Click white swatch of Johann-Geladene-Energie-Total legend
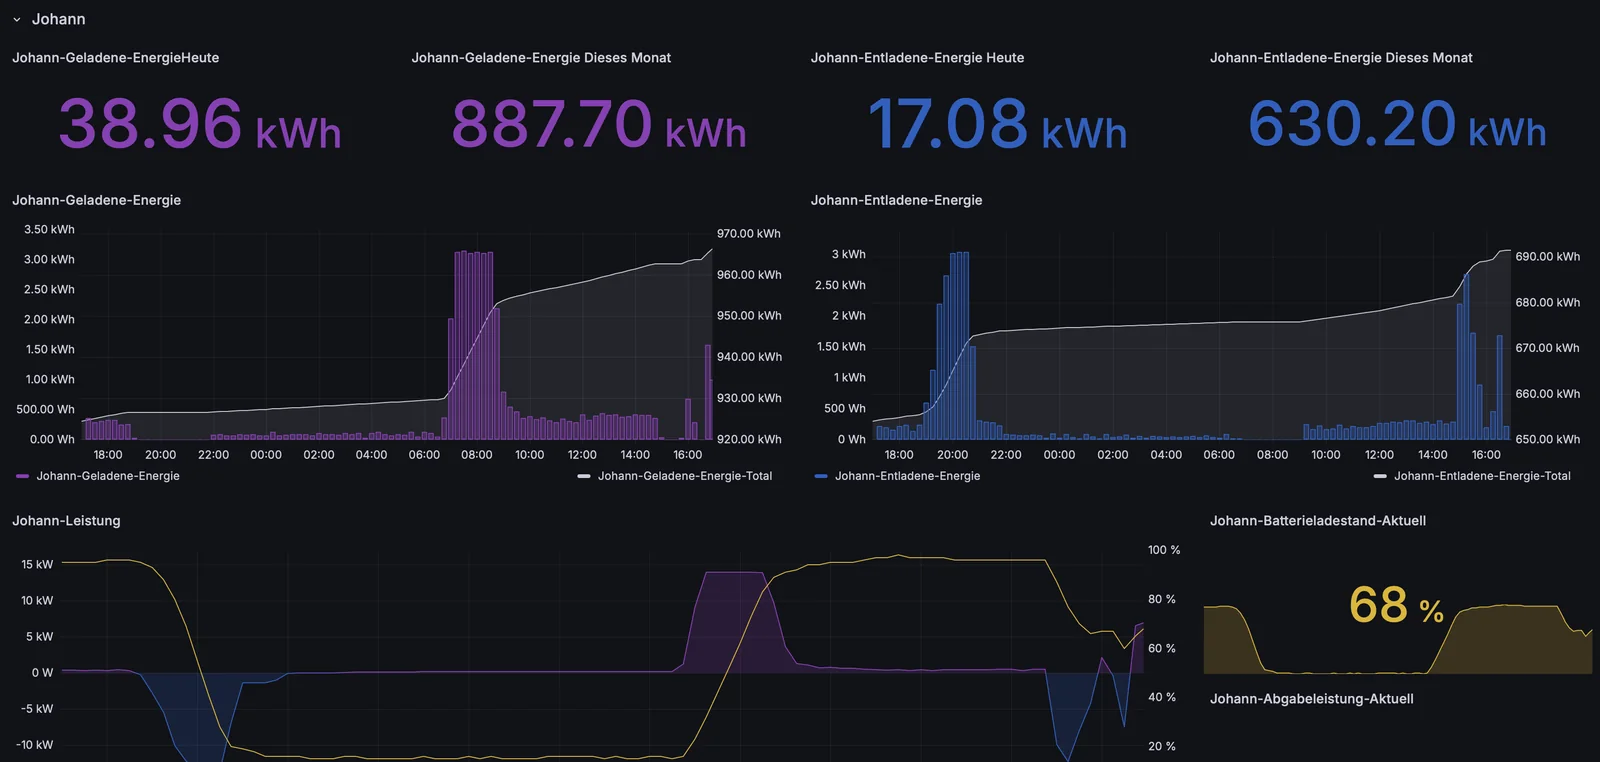Image resolution: width=1600 pixels, height=762 pixels. coord(584,476)
